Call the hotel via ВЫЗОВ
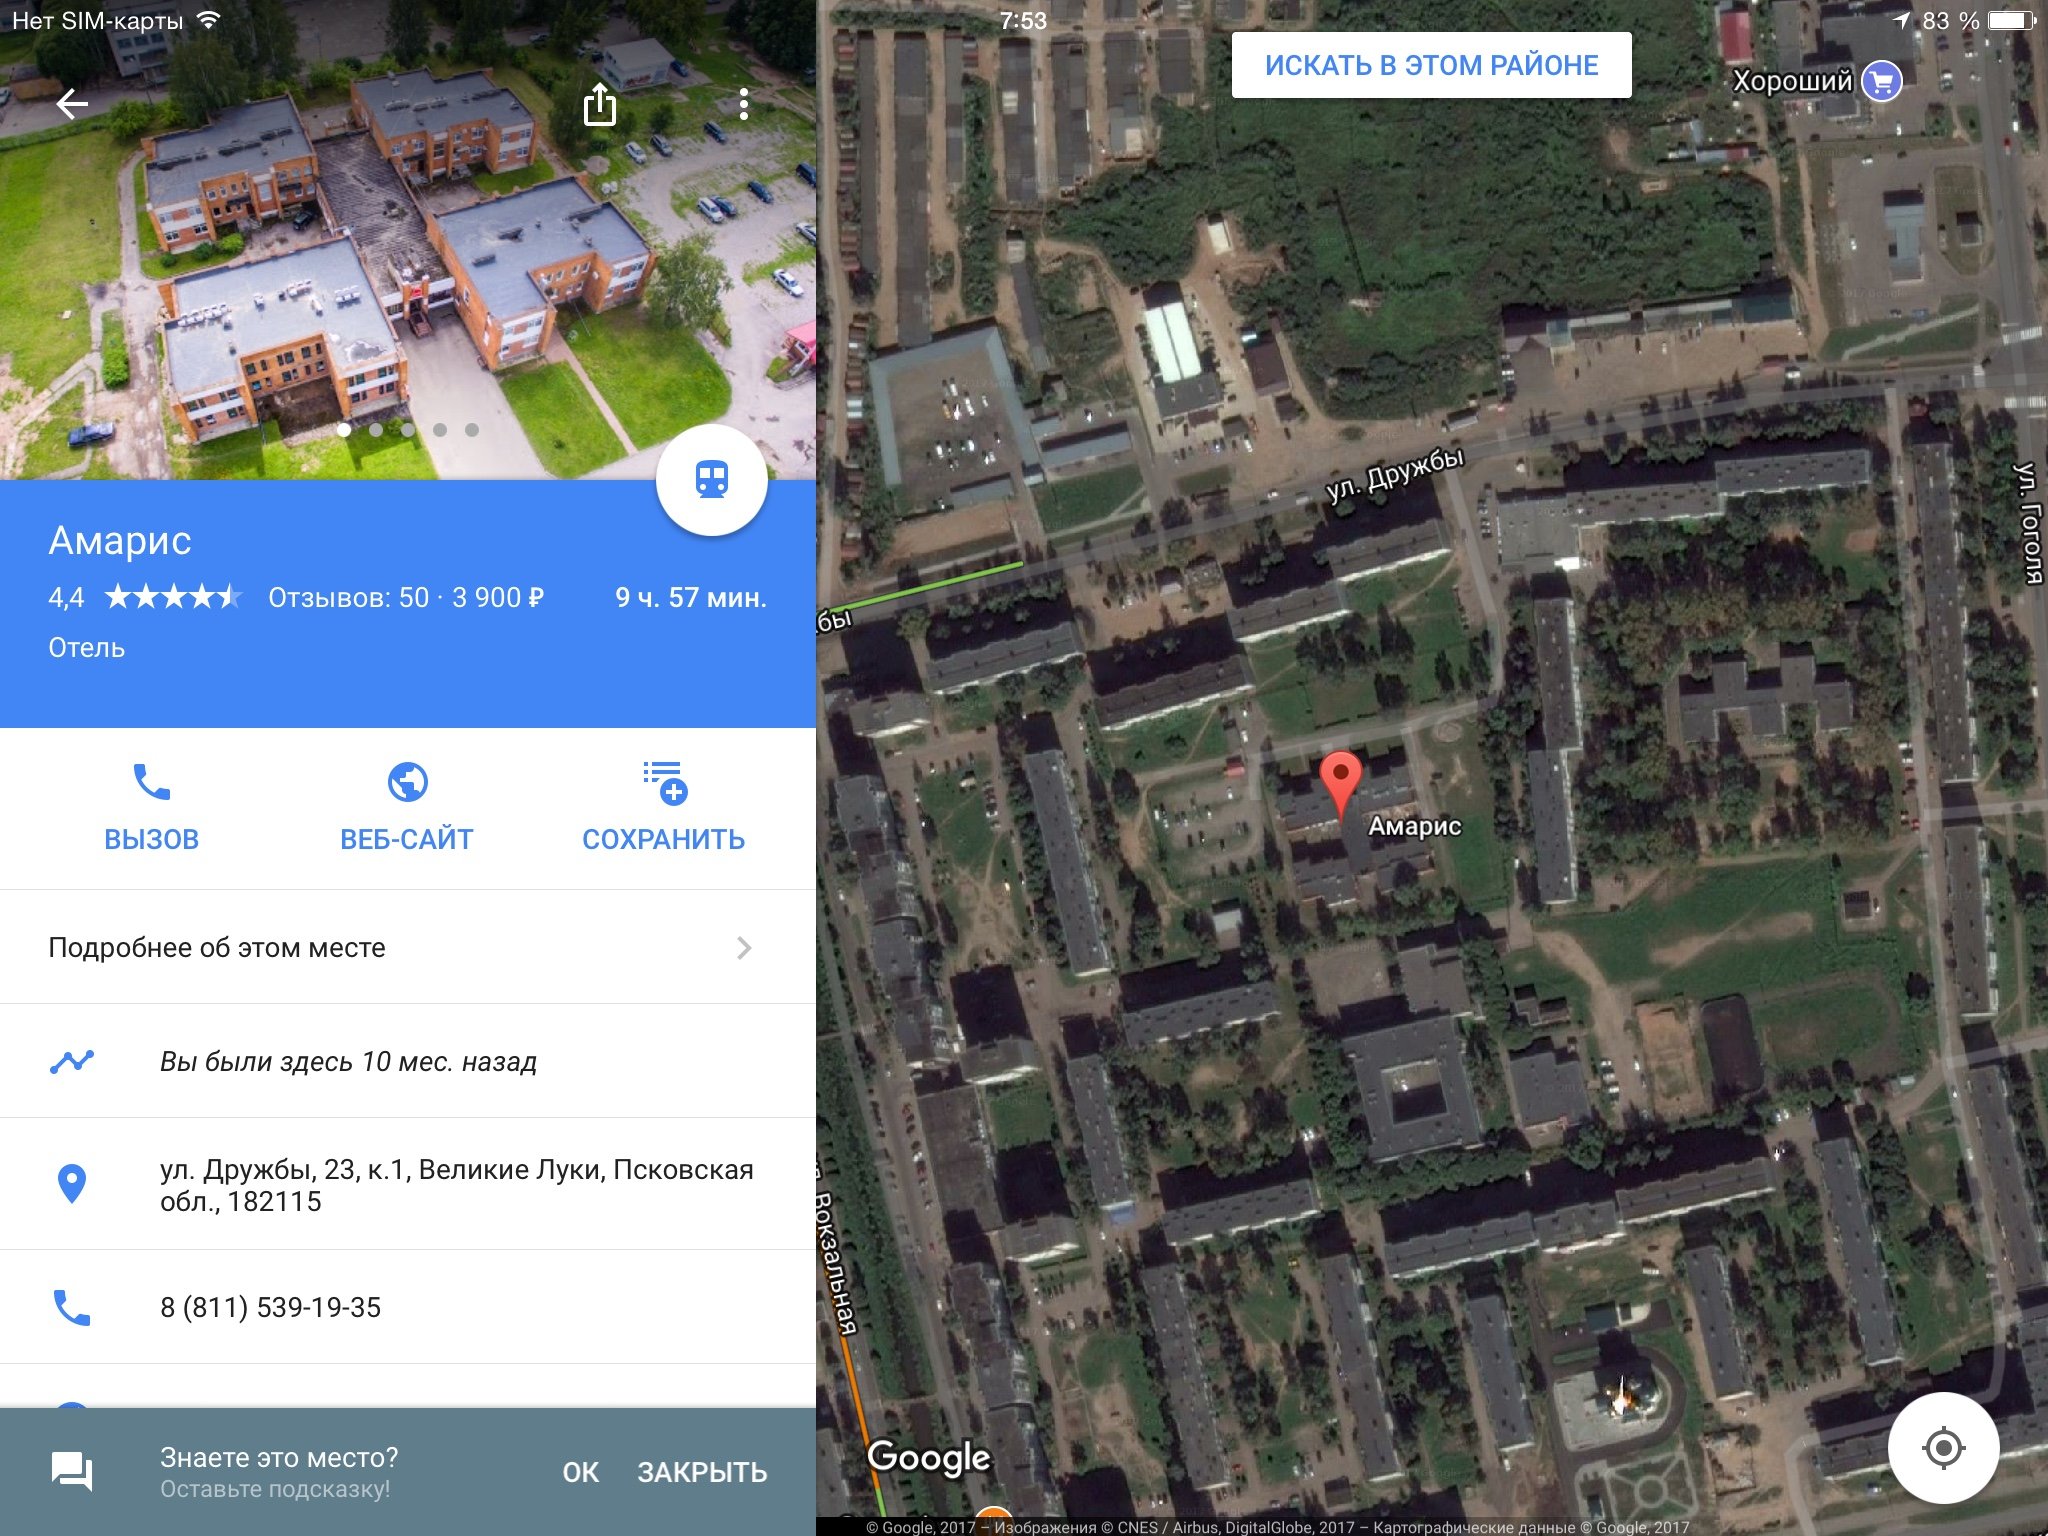 coord(152,808)
